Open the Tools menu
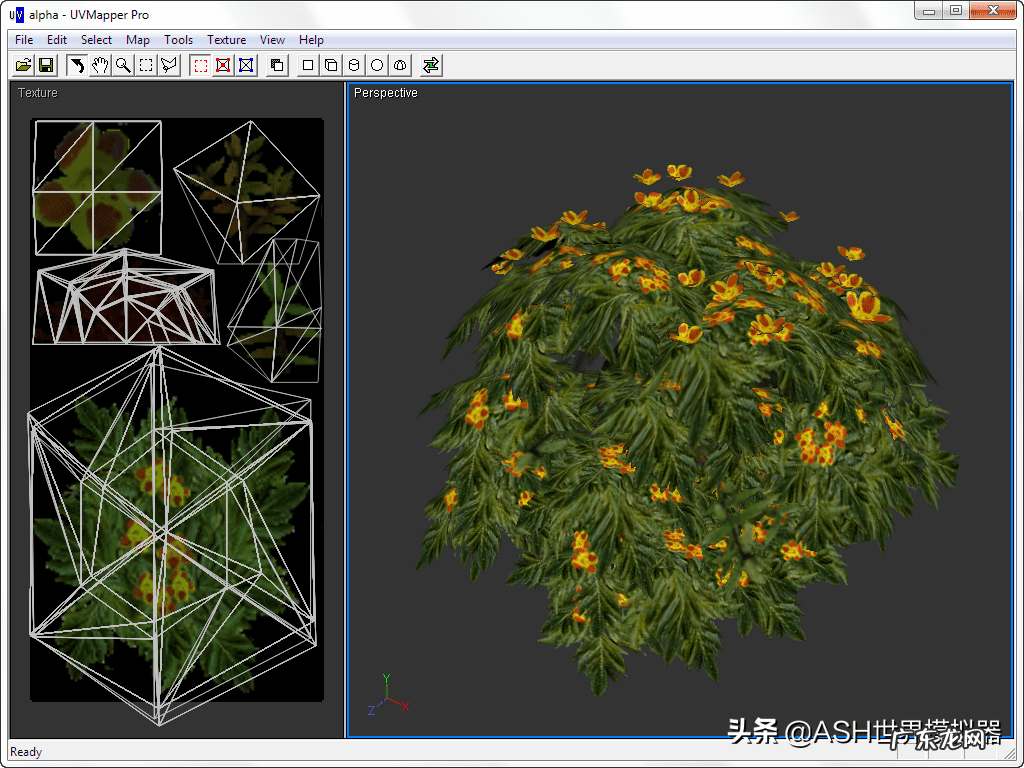Image resolution: width=1024 pixels, height=768 pixels. click(178, 40)
